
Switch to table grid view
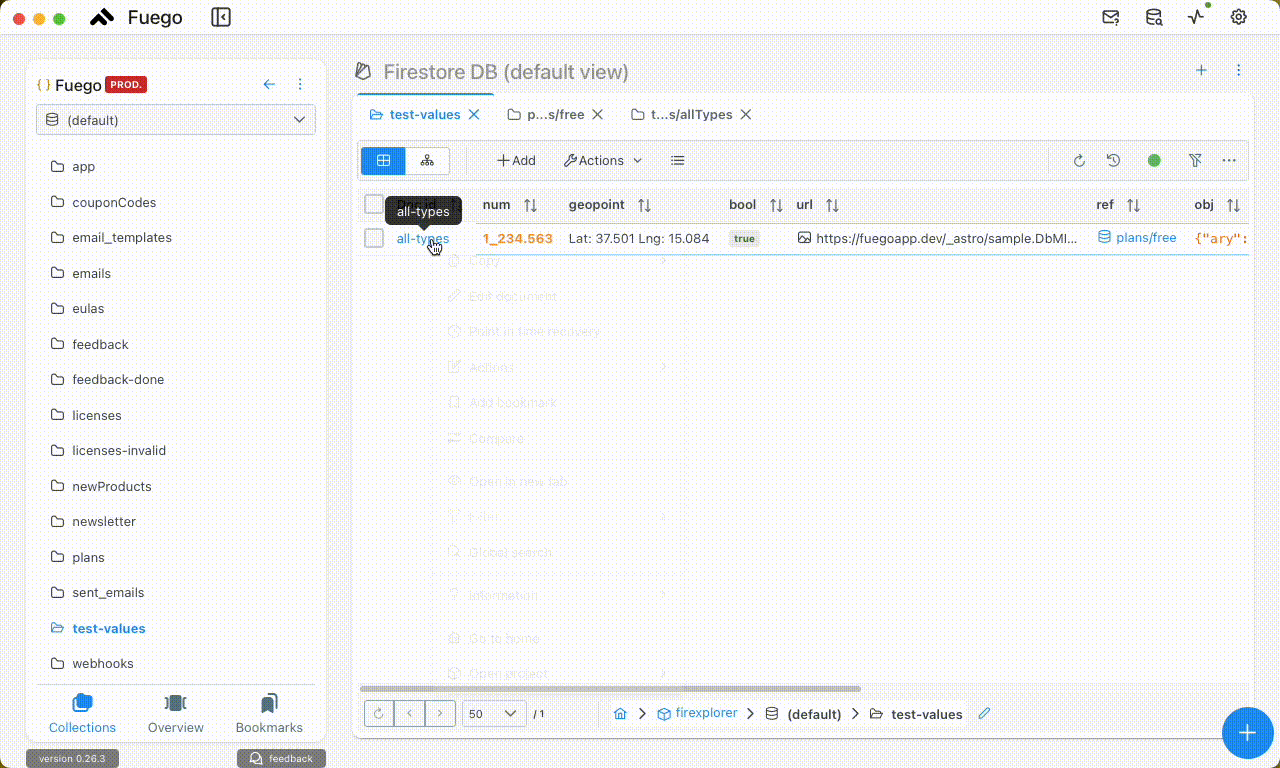[383, 160]
